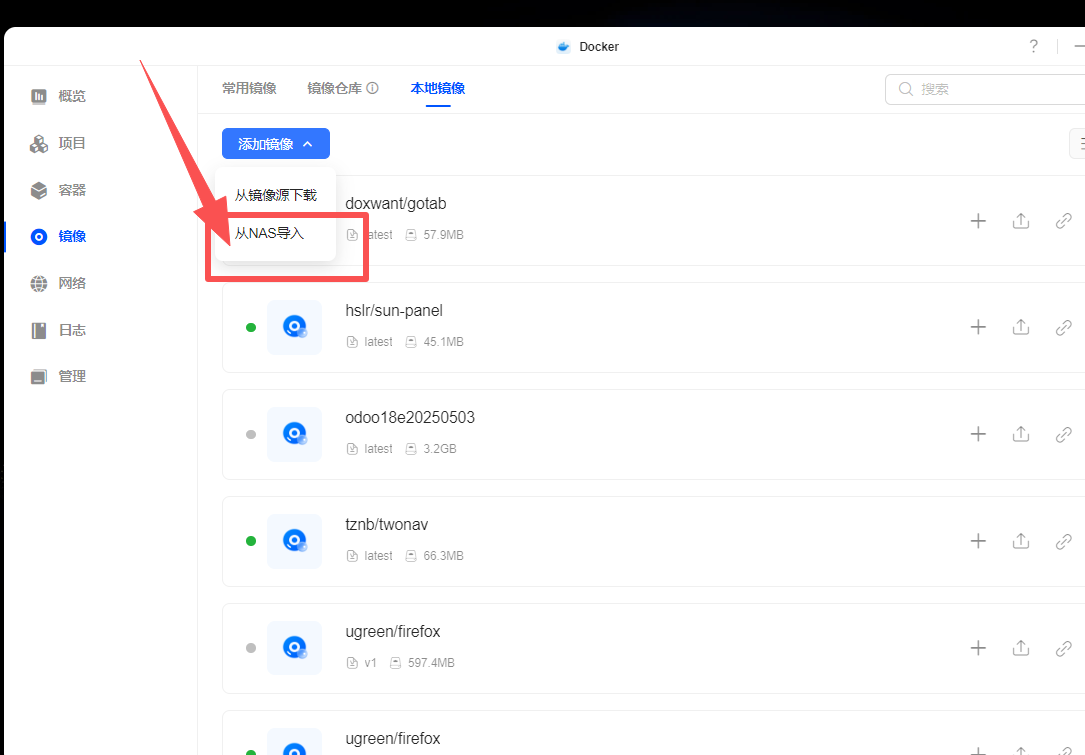This screenshot has width=1085, height=755.
Task: Check status dot of ugreen/firefox image
Action: click(x=250, y=648)
